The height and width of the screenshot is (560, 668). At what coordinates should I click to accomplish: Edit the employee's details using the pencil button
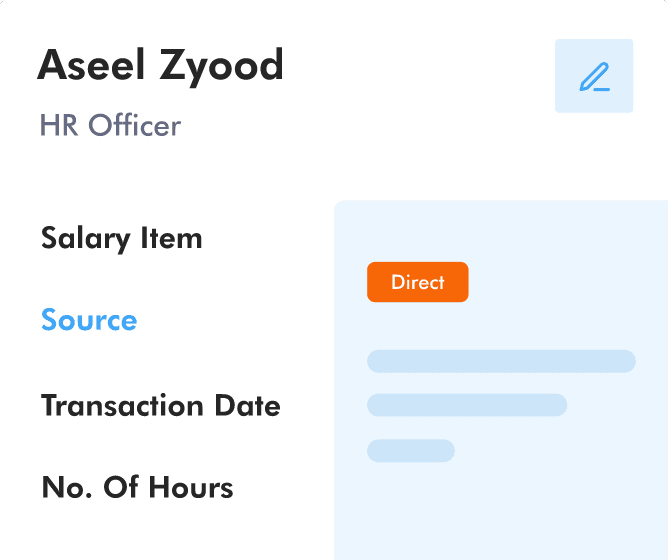click(594, 76)
